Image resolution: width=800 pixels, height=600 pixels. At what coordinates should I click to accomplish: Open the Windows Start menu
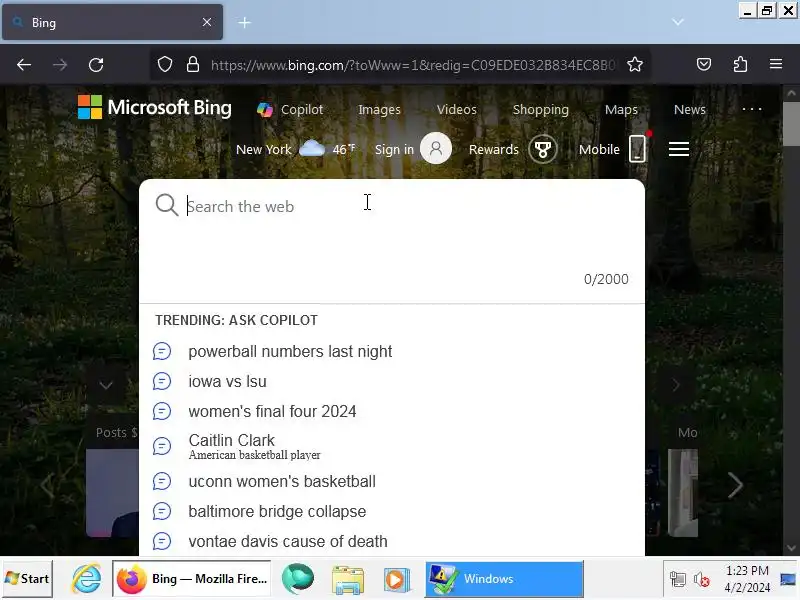click(x=28, y=579)
